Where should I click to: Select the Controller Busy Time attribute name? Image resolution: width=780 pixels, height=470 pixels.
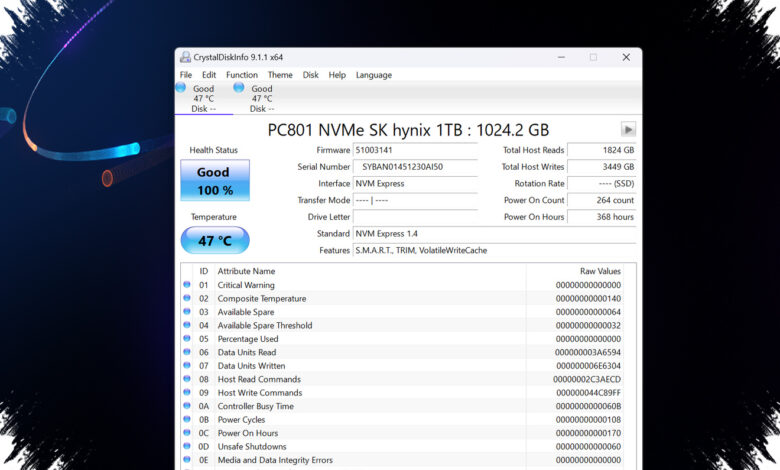click(x=256, y=406)
